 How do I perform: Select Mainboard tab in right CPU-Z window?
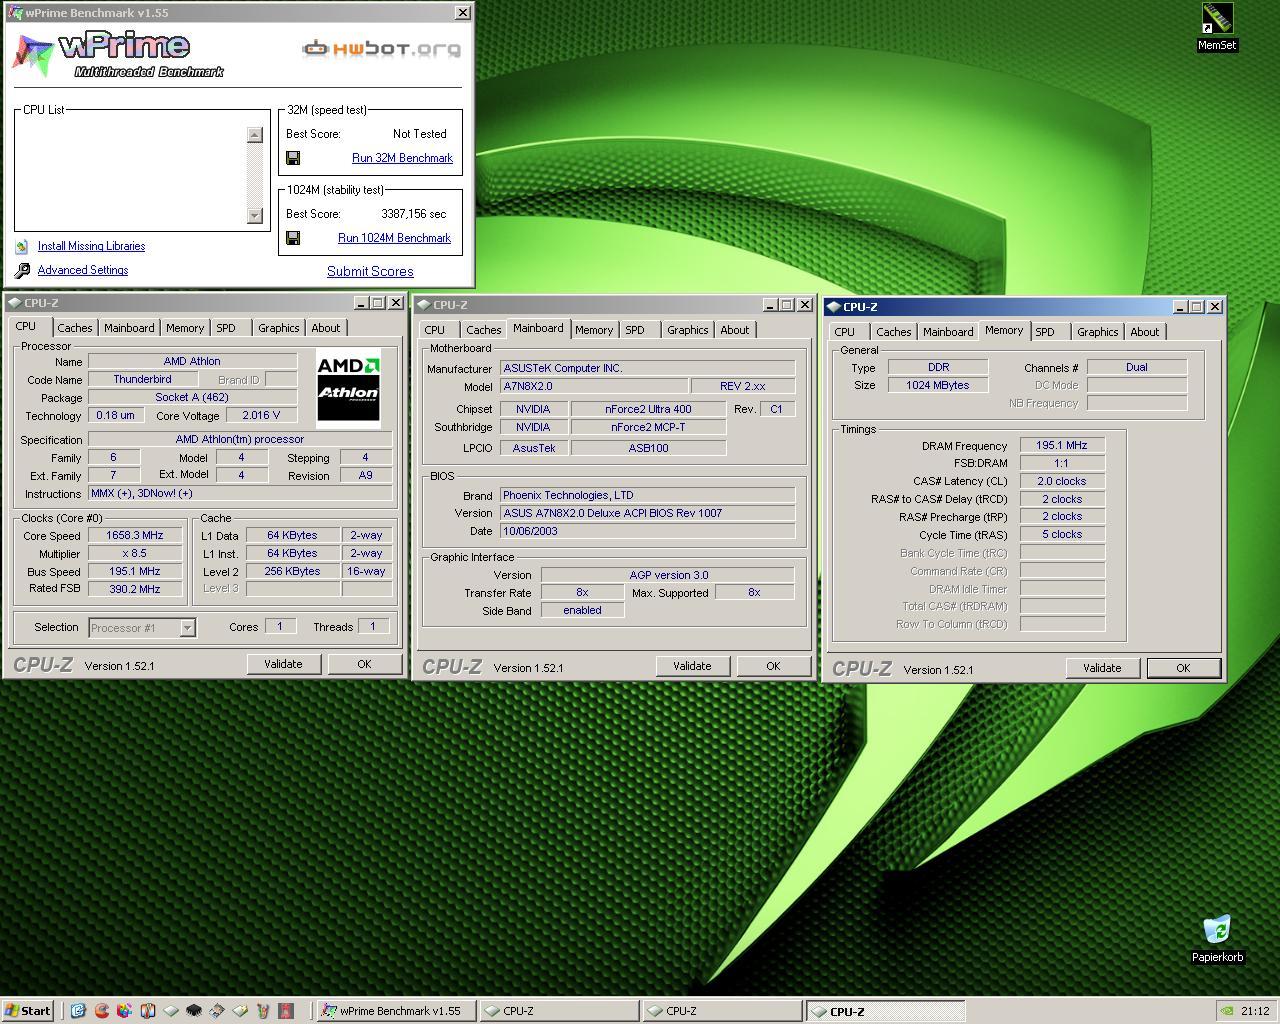click(948, 332)
